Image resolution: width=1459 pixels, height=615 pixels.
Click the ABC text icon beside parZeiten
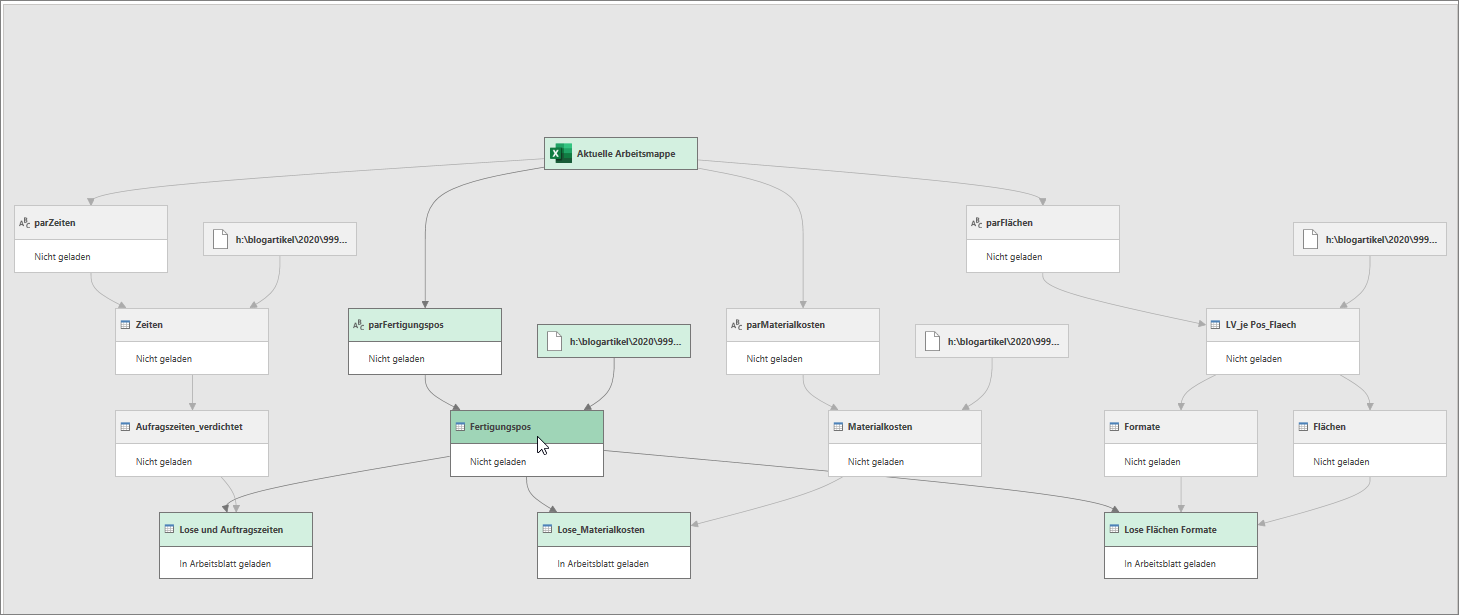pyautogui.click(x=25, y=223)
